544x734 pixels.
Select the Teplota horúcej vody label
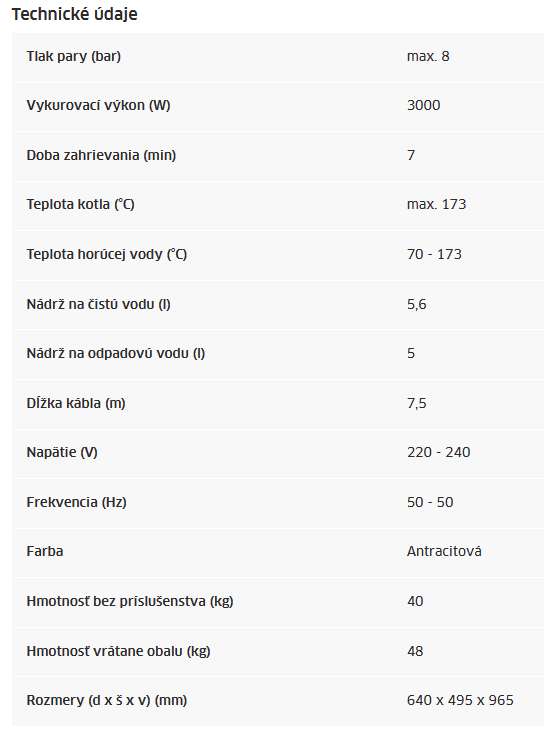[107, 254]
